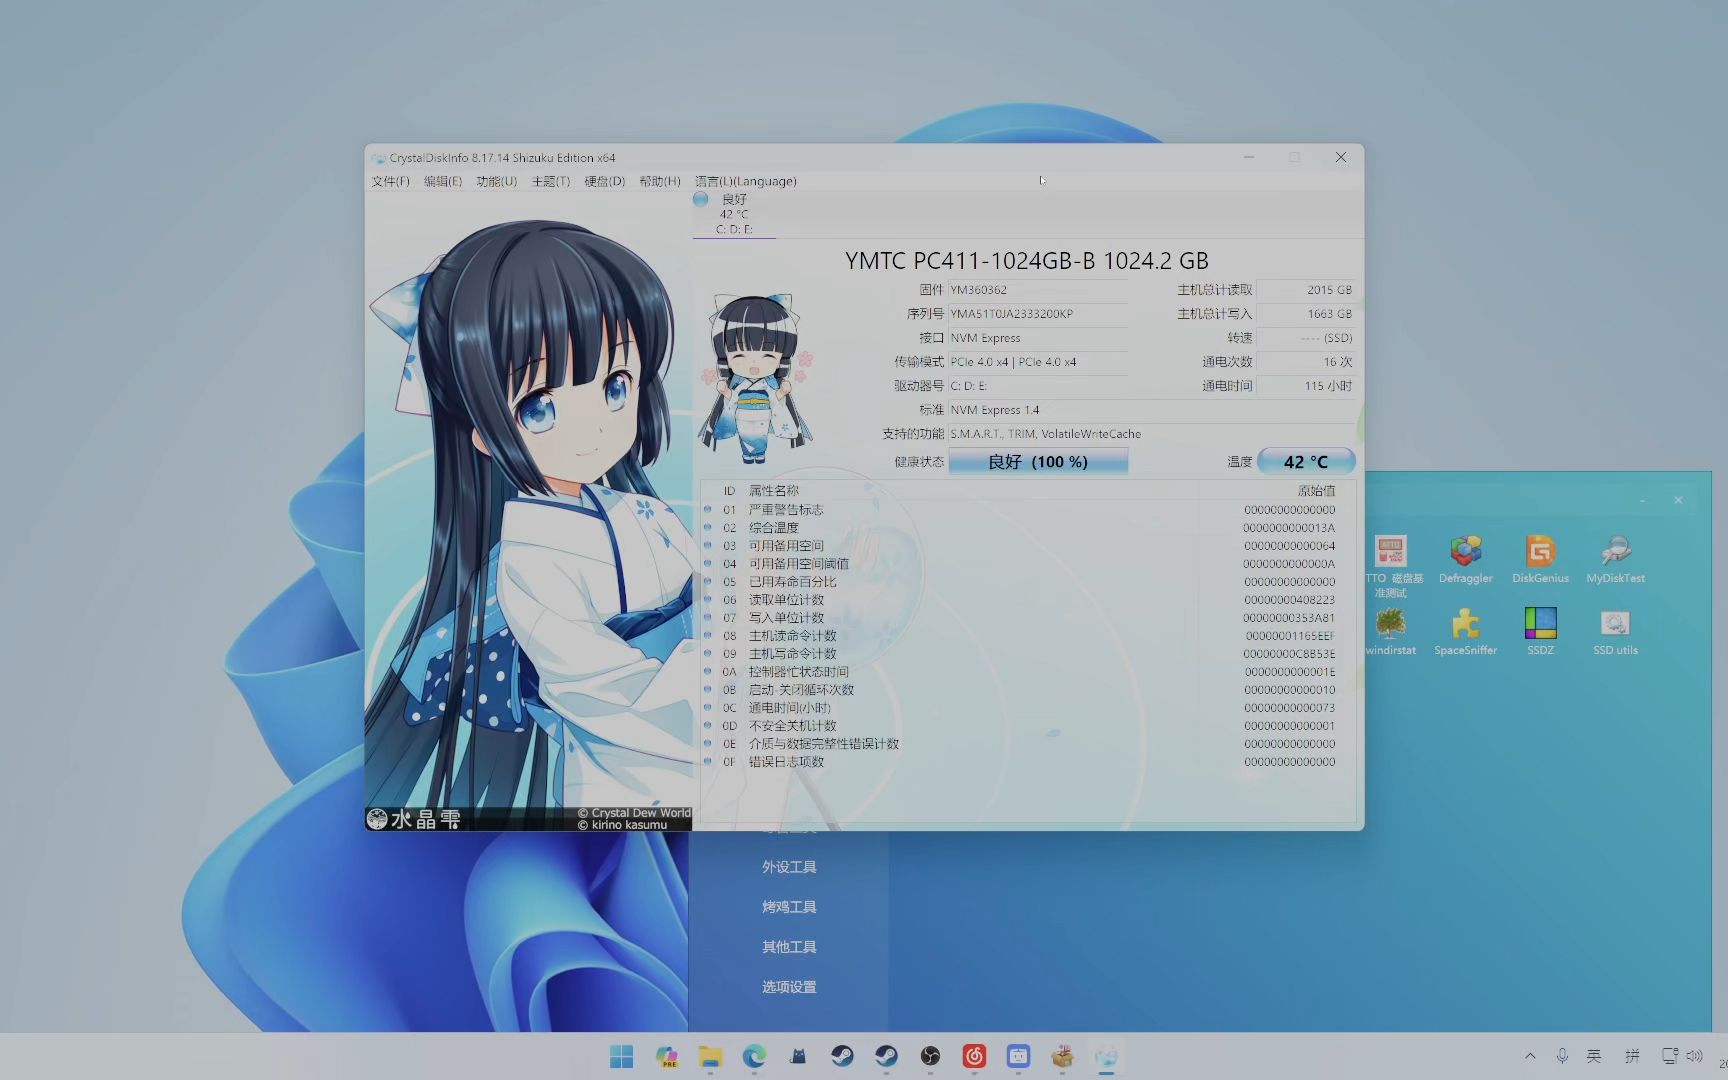Click power-on hours value 115 小时
The image size is (1728, 1080).
pyautogui.click(x=1306, y=386)
